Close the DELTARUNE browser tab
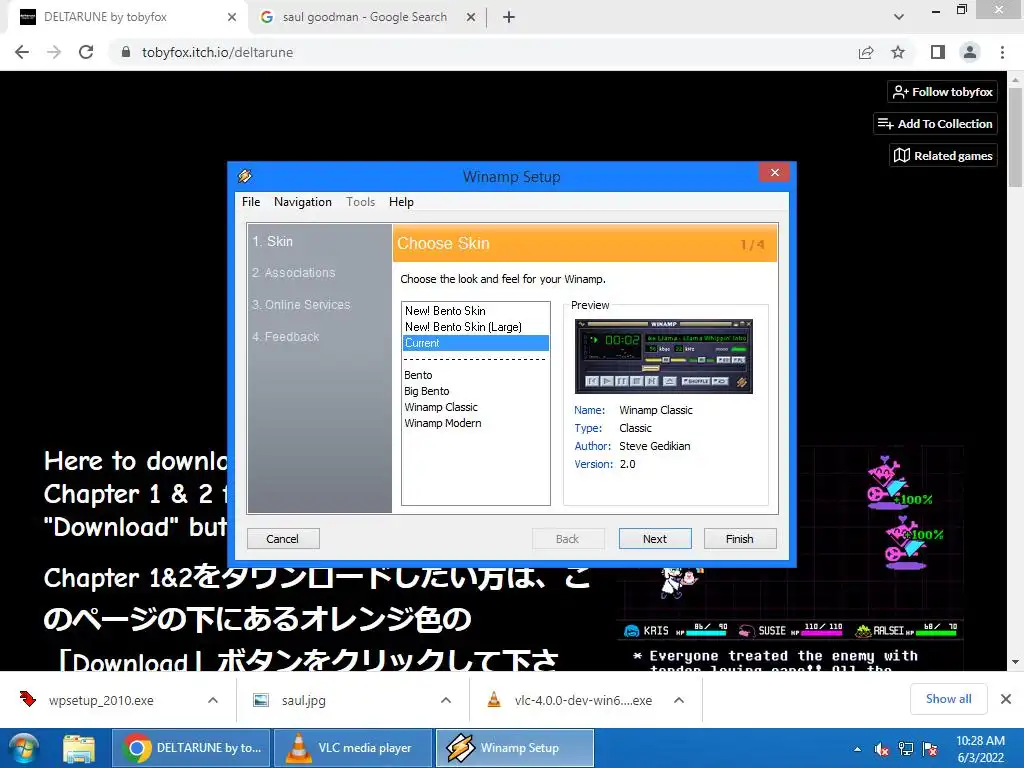The height and width of the screenshot is (768, 1024). click(232, 18)
